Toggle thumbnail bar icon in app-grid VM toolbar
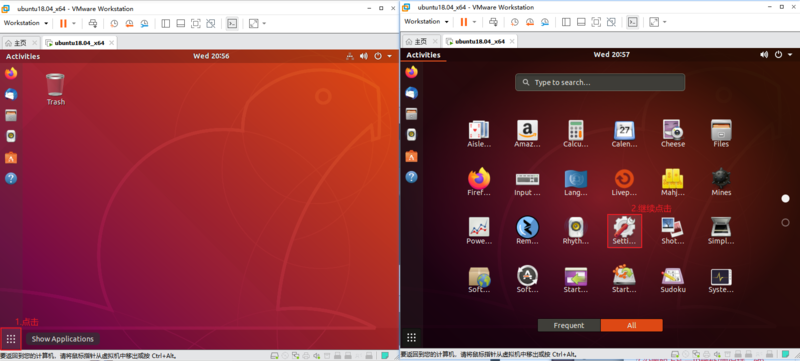 click(x=581, y=21)
